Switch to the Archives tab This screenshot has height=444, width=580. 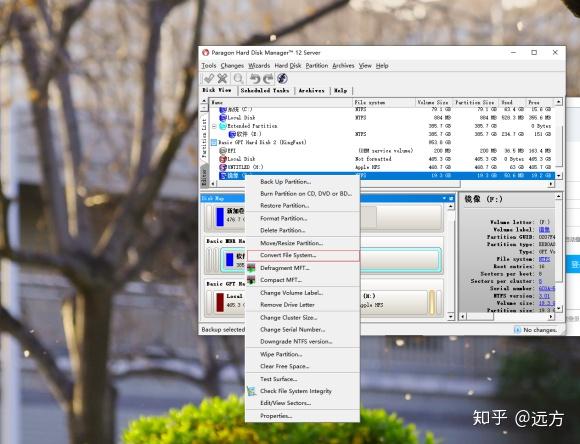(x=311, y=90)
